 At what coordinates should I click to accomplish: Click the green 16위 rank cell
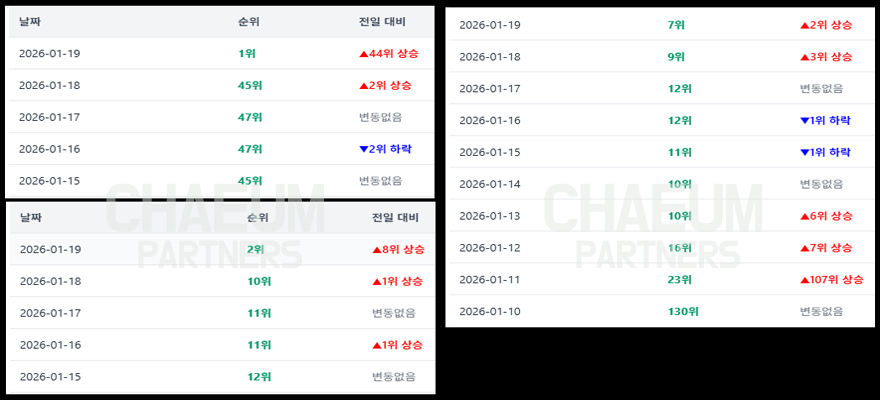[680, 248]
